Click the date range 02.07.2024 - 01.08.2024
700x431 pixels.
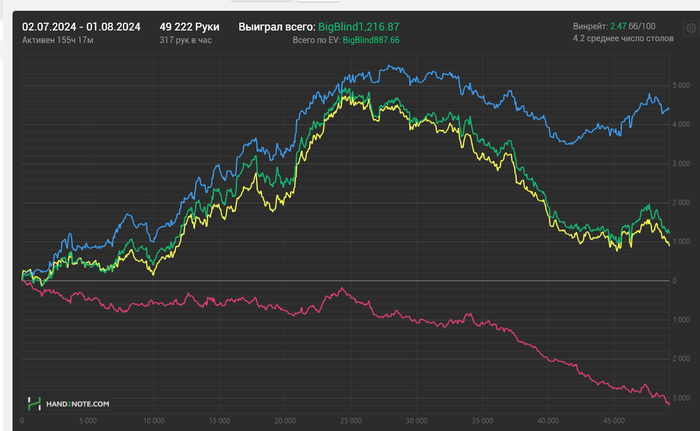coord(81,27)
